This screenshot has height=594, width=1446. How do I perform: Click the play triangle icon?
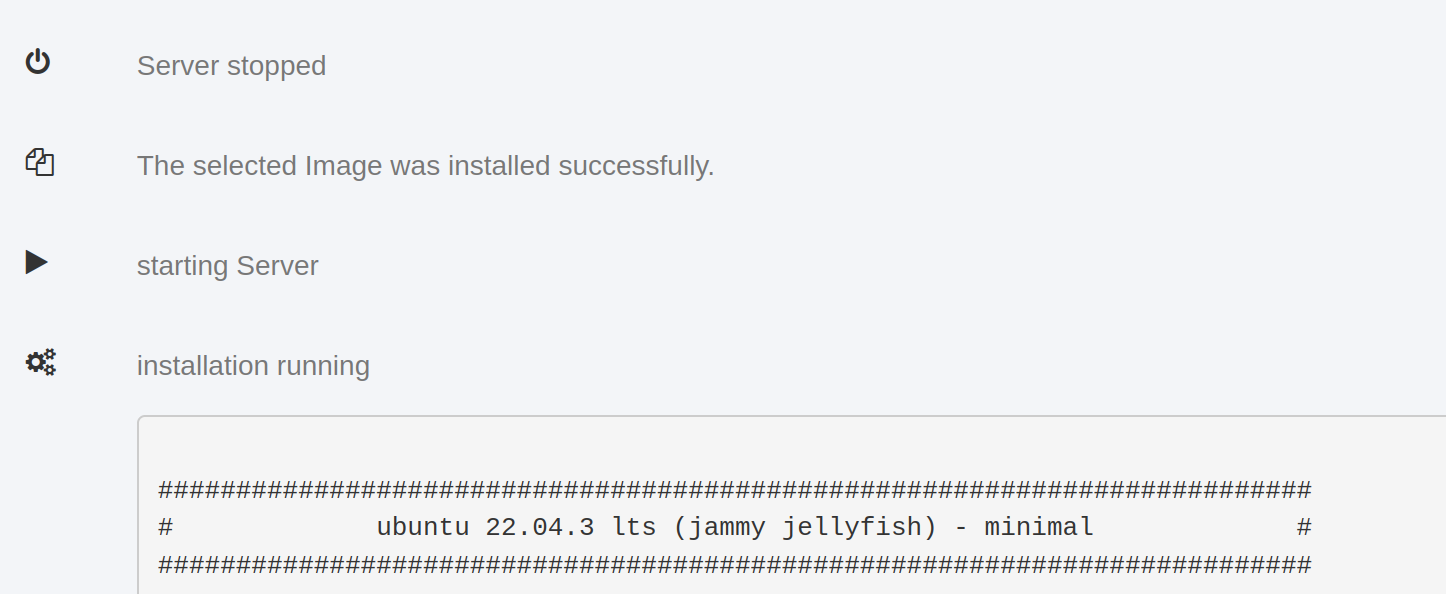tap(37, 262)
